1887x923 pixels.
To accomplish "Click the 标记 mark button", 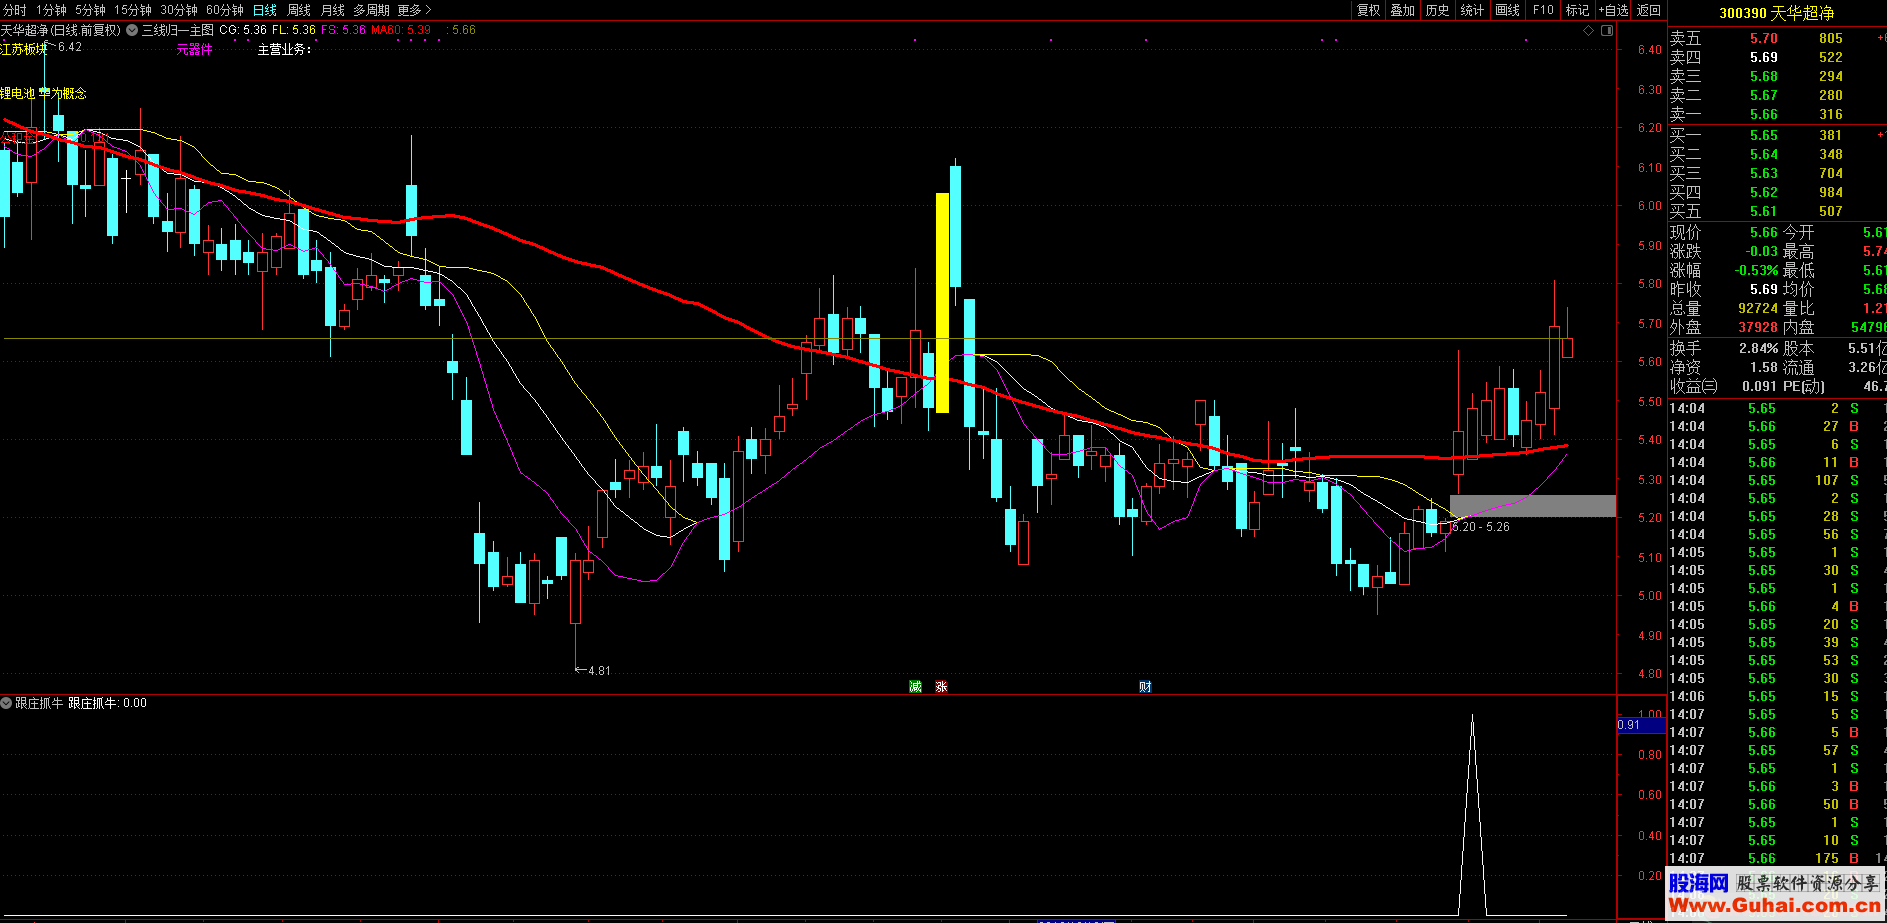I will pyautogui.click(x=1577, y=10).
